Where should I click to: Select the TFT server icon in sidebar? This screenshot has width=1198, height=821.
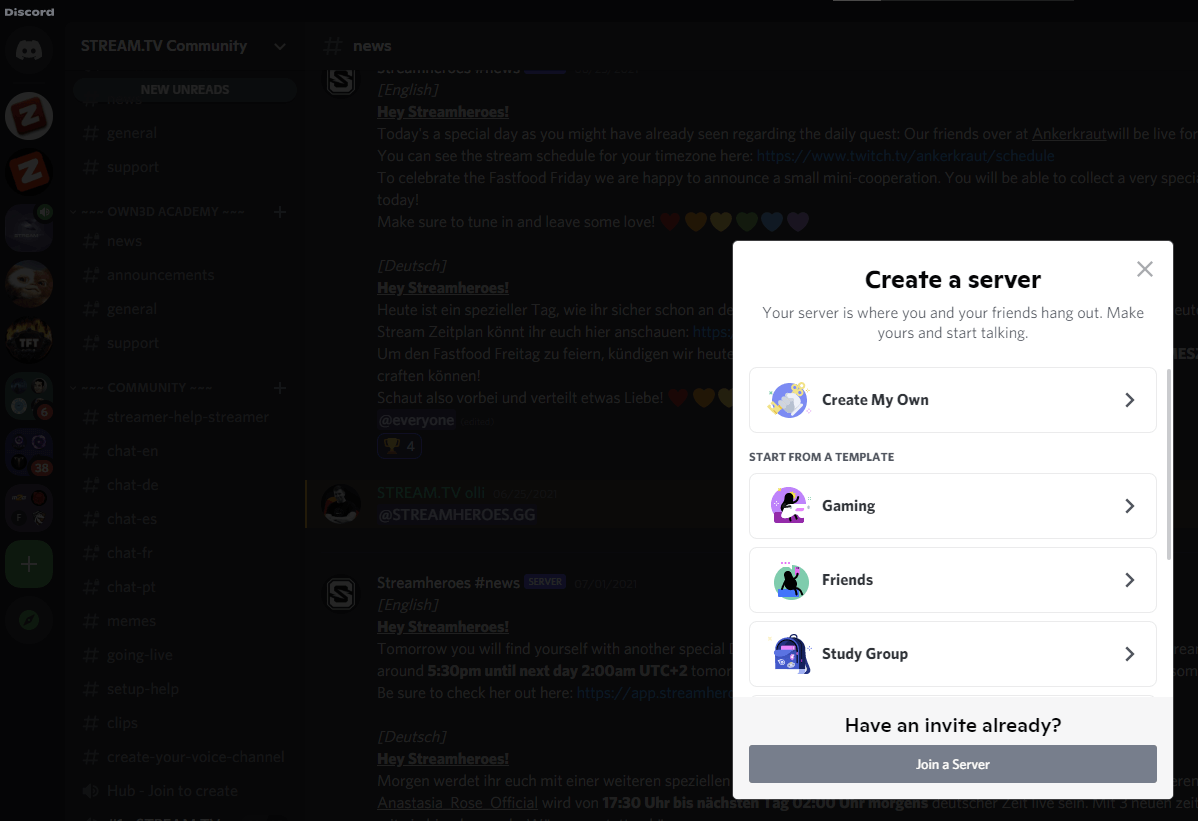point(29,340)
